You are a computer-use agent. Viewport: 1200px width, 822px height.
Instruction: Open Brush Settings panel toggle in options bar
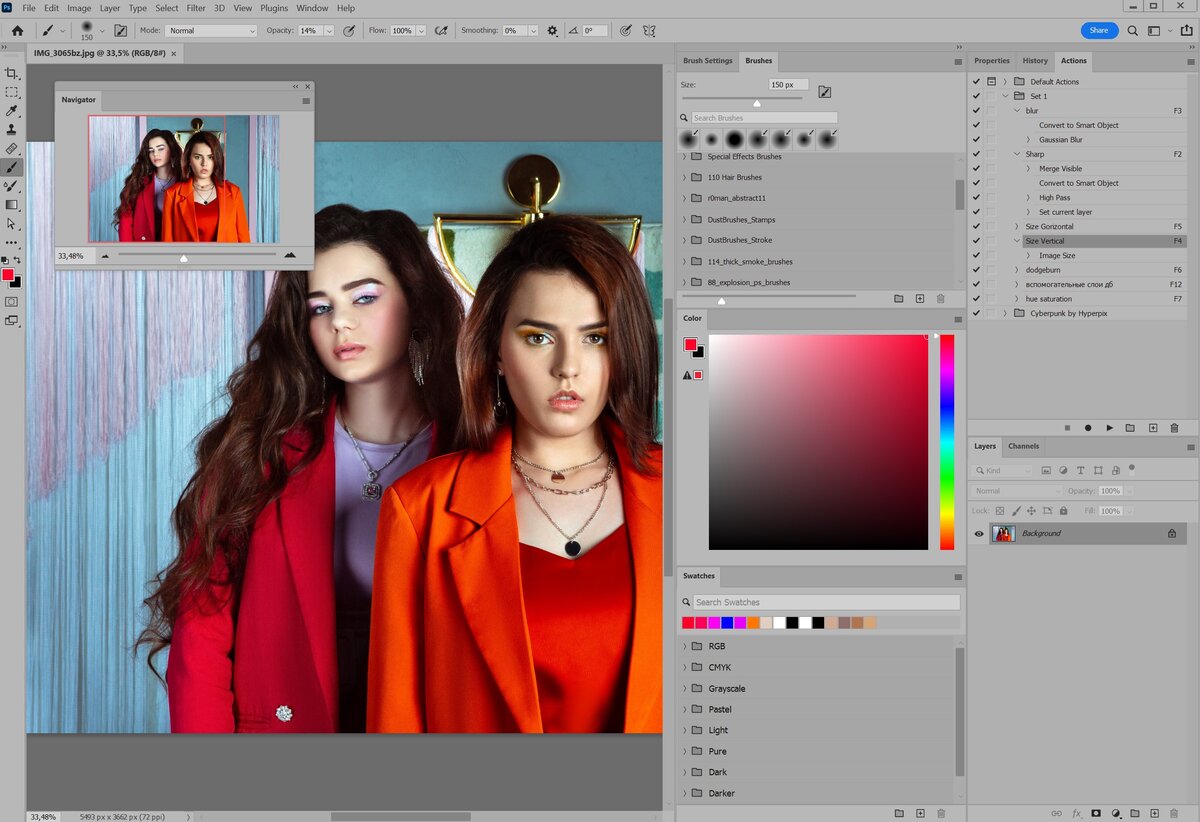121,31
